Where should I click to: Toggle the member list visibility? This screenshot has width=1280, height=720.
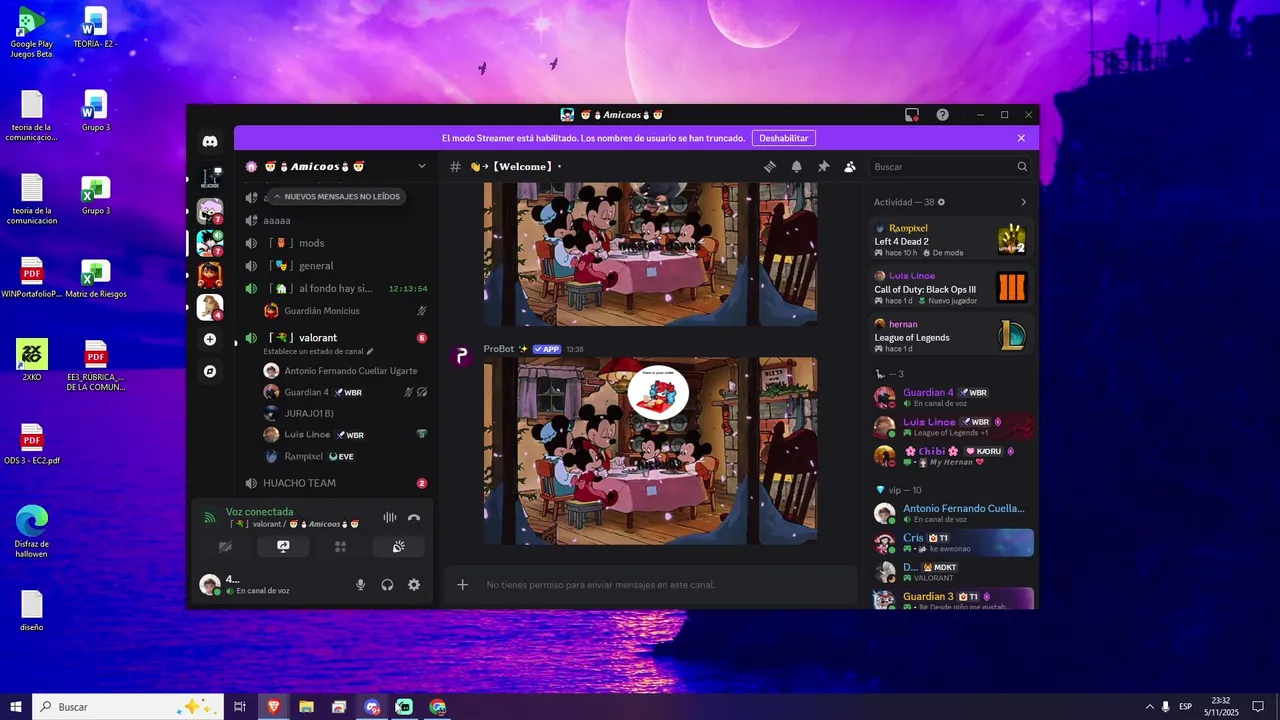tap(850, 167)
